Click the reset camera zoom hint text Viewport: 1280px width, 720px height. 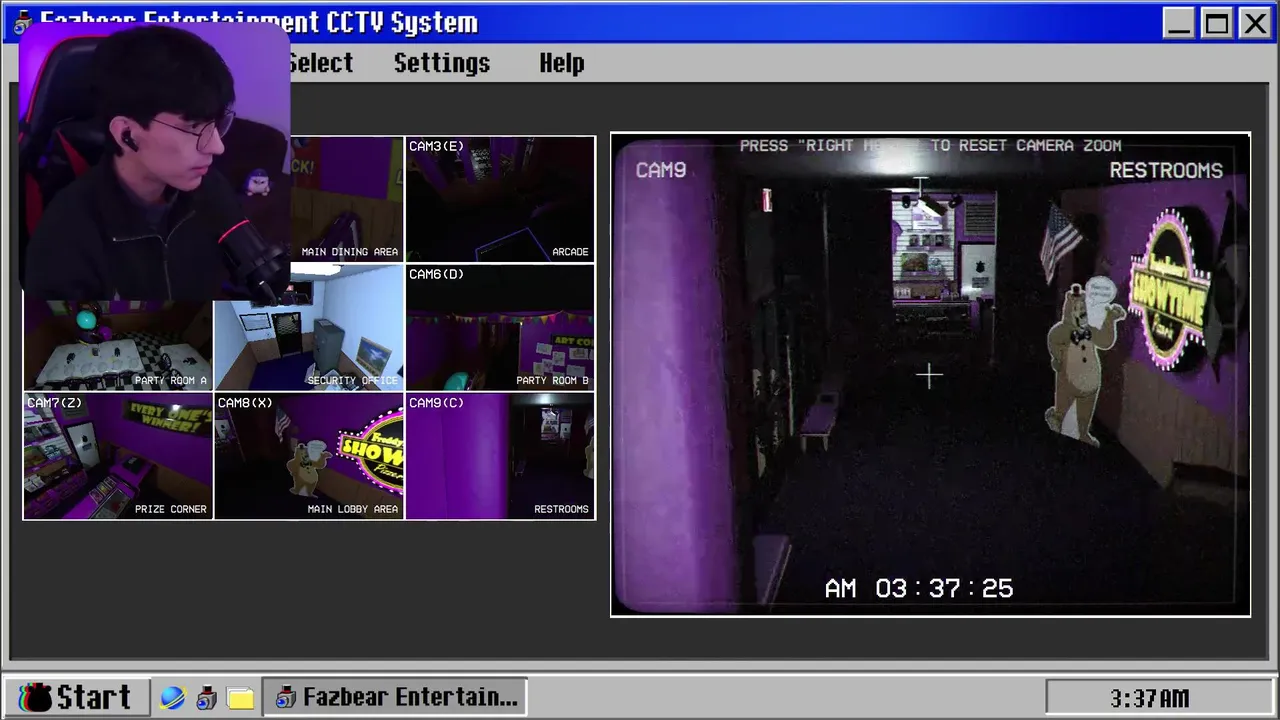[x=930, y=146]
